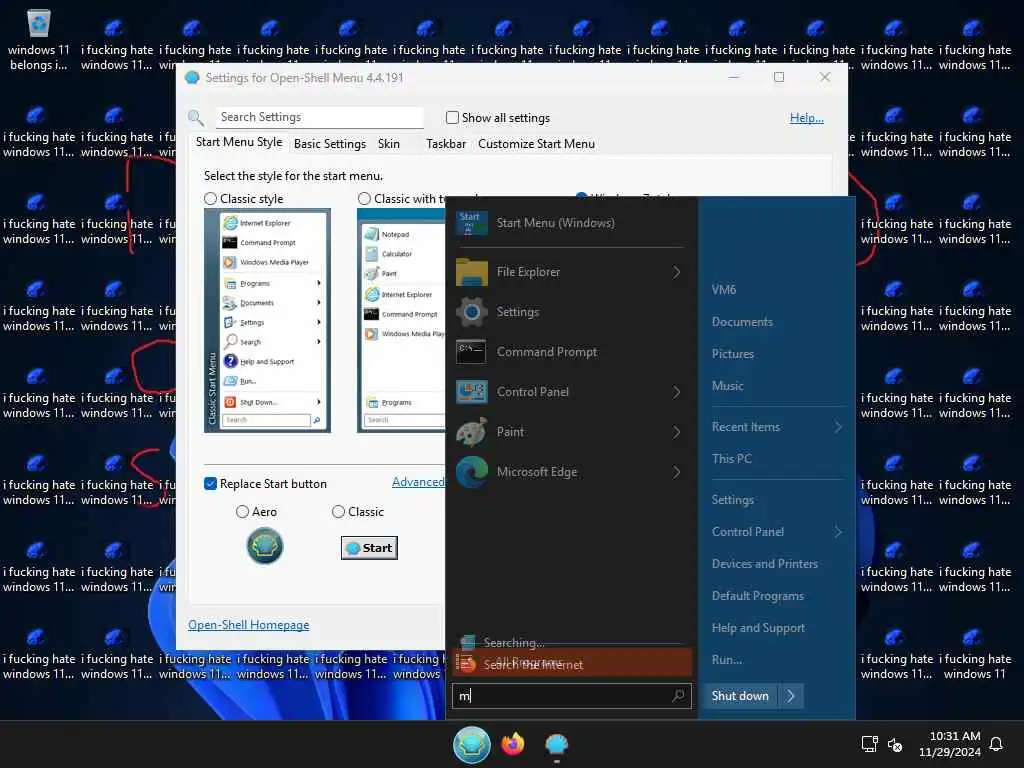Choose the Aero radio button

point(242,511)
